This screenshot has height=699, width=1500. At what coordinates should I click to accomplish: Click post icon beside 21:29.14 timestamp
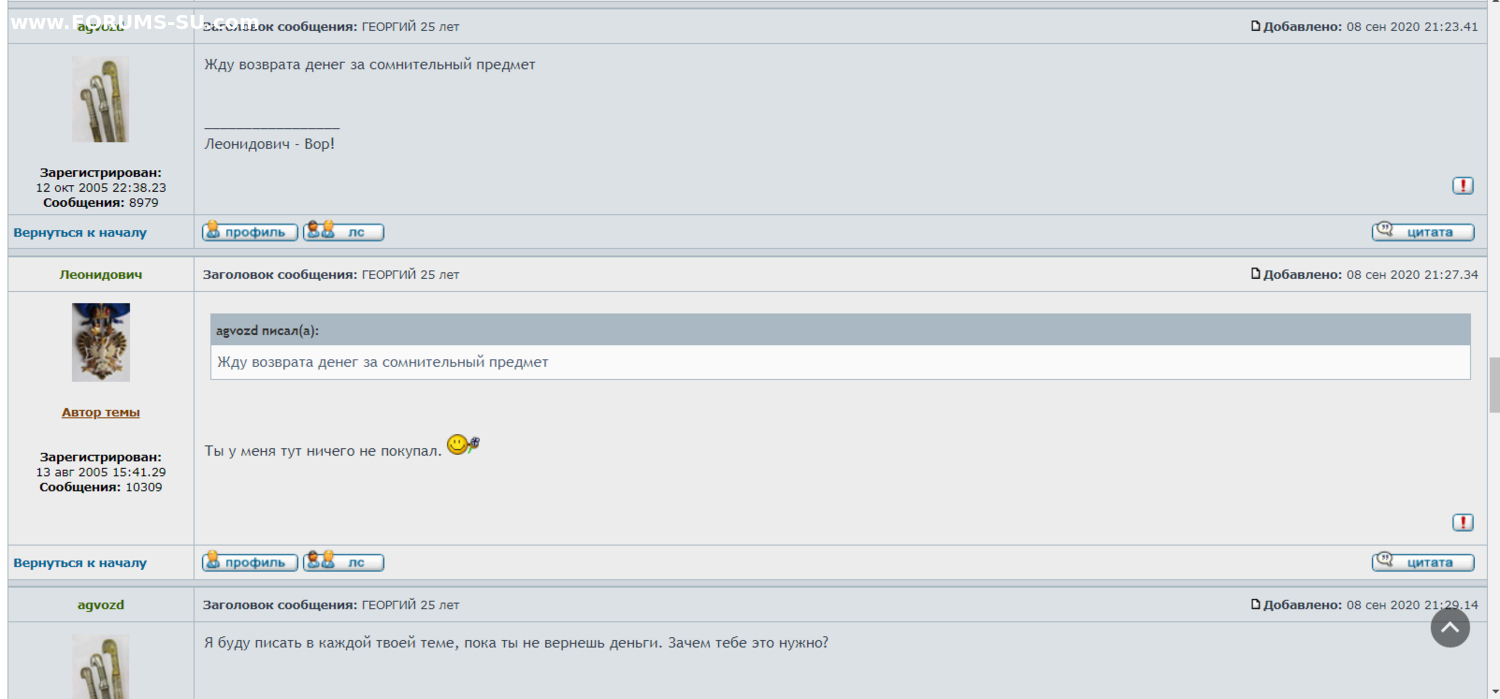point(1256,604)
